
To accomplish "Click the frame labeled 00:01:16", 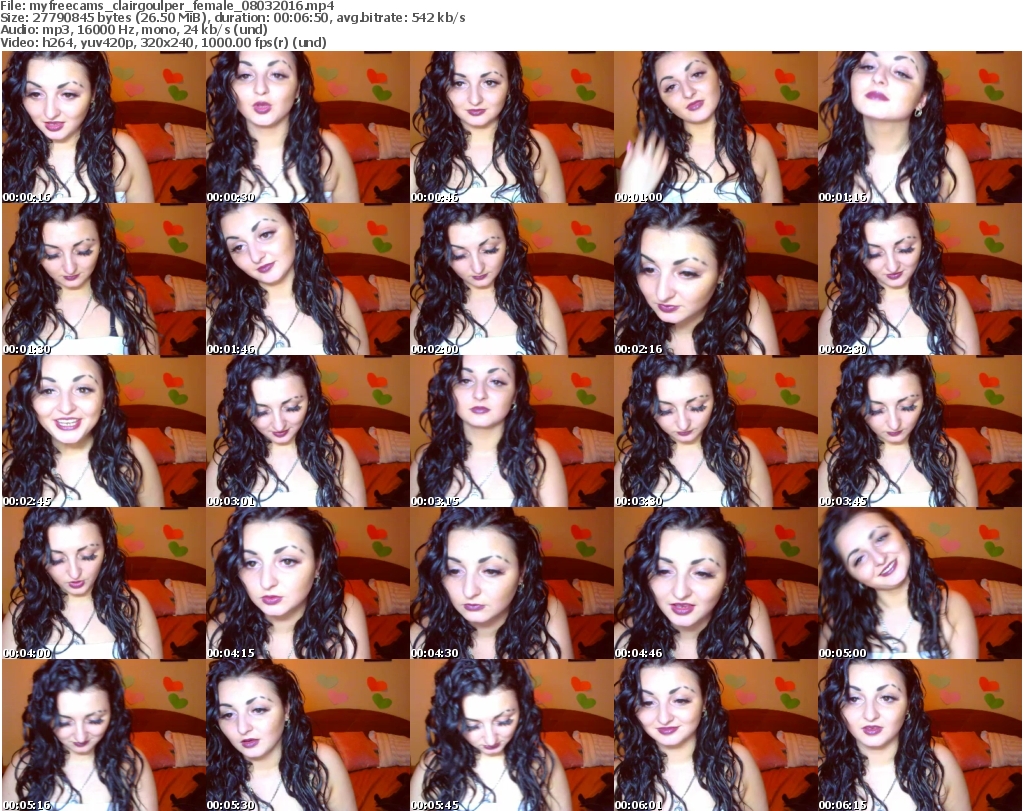I will pyautogui.click(x=919, y=127).
